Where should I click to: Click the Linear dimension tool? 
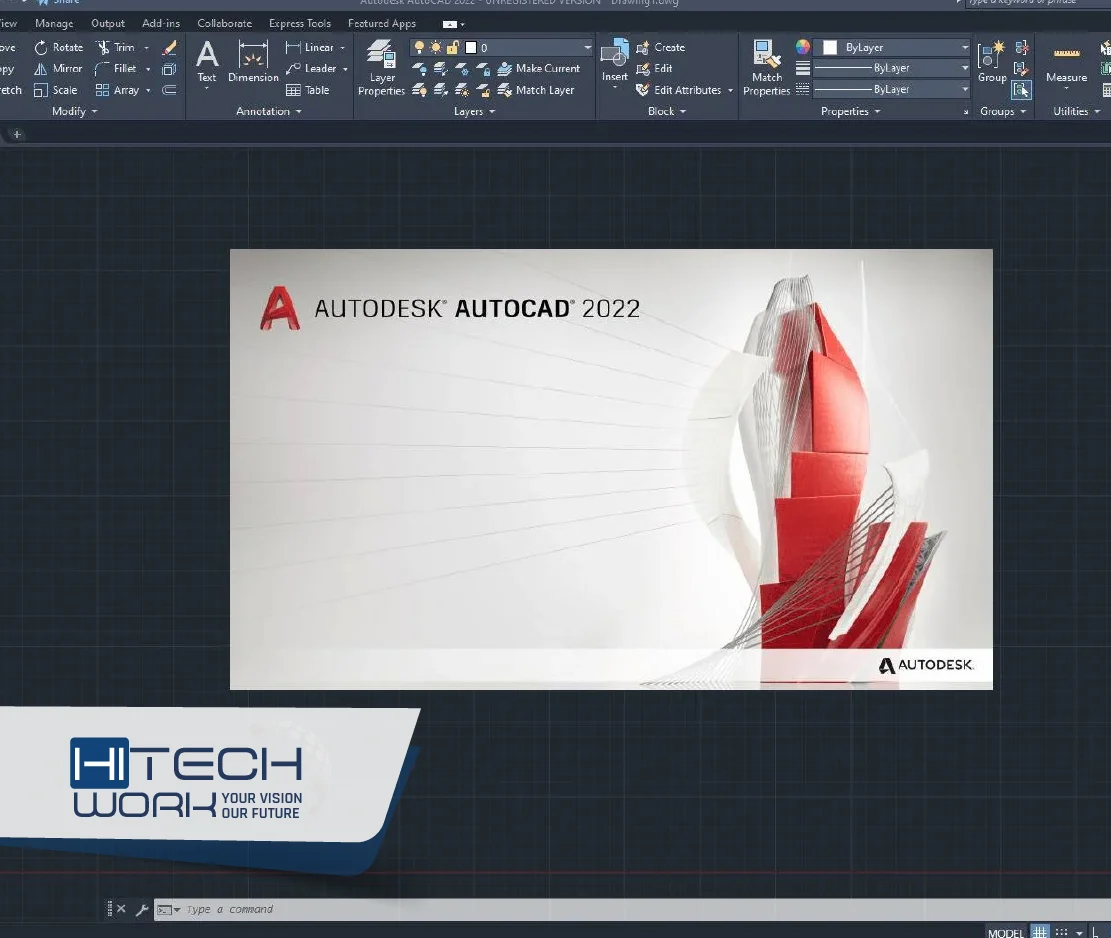(310, 47)
